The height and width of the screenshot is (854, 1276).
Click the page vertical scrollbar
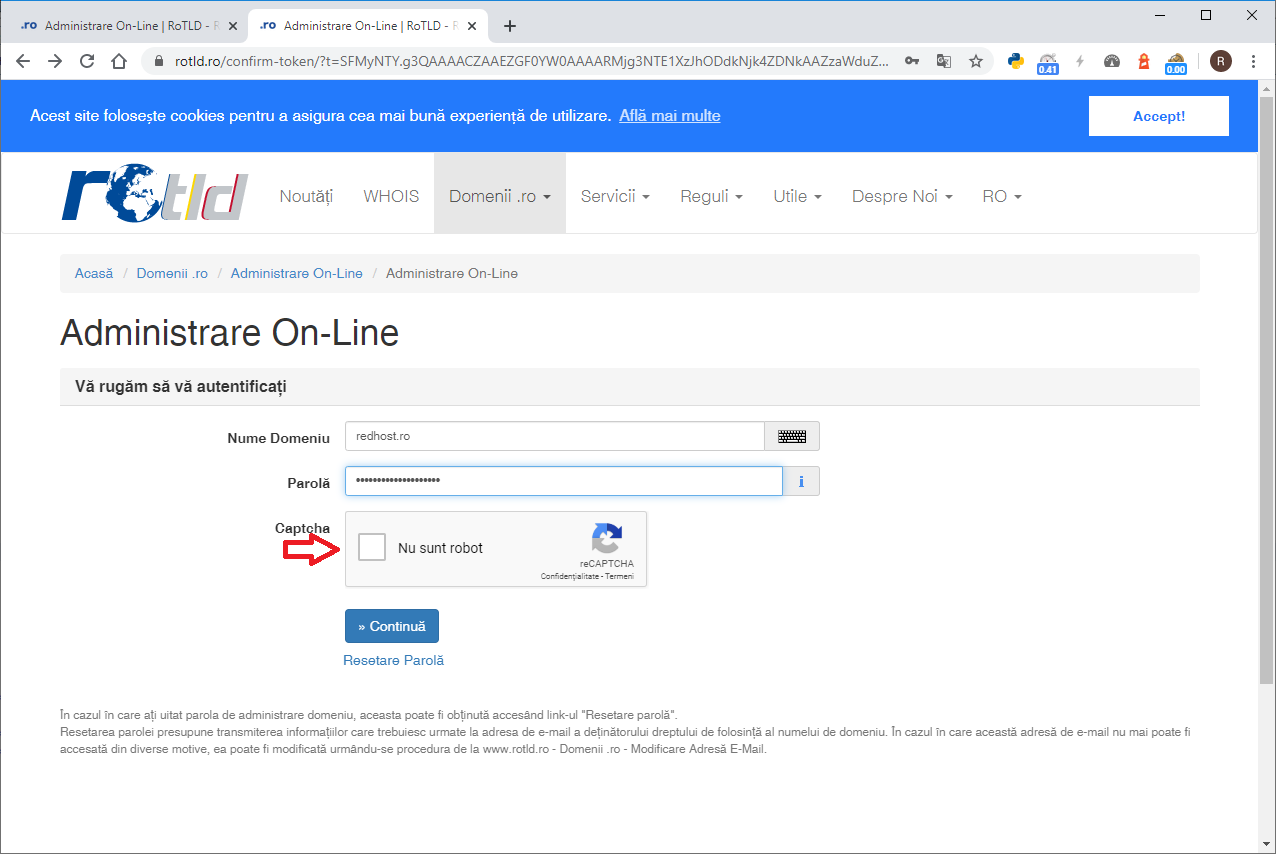[x=1266, y=400]
